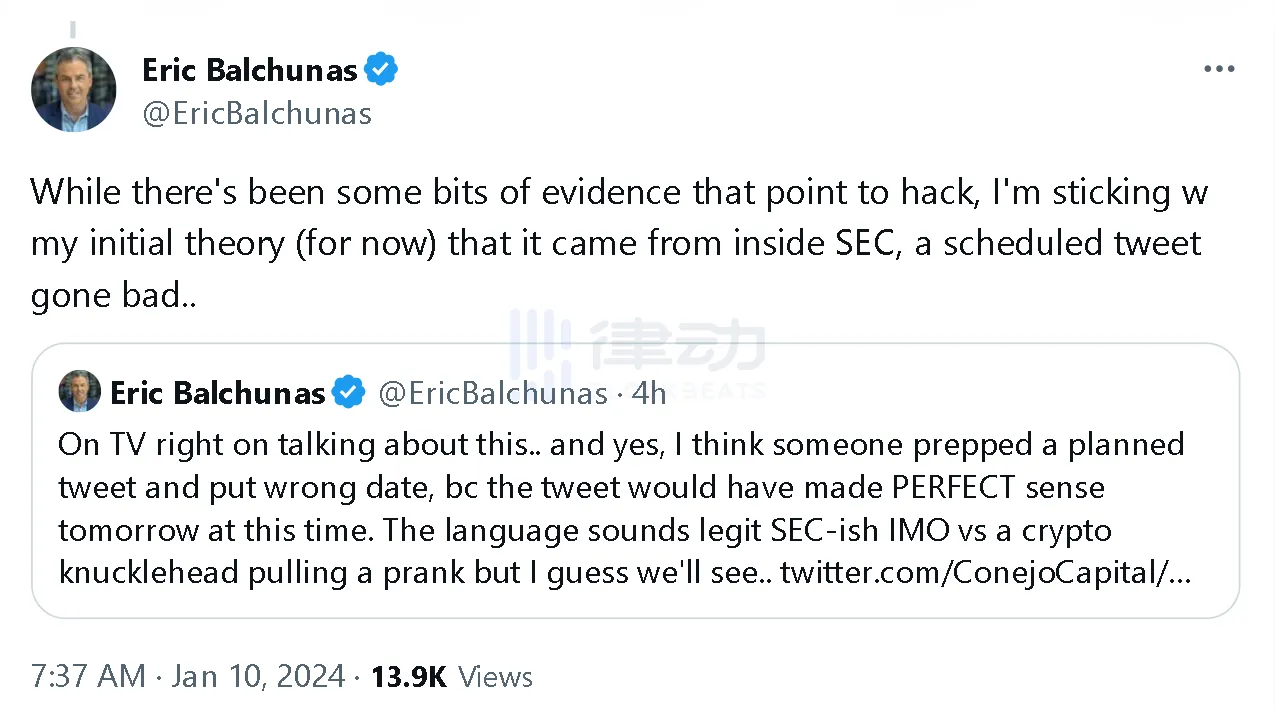Click the "Jan 10, 2024" post date
This screenshot has height=710, width=1275.
click(258, 677)
